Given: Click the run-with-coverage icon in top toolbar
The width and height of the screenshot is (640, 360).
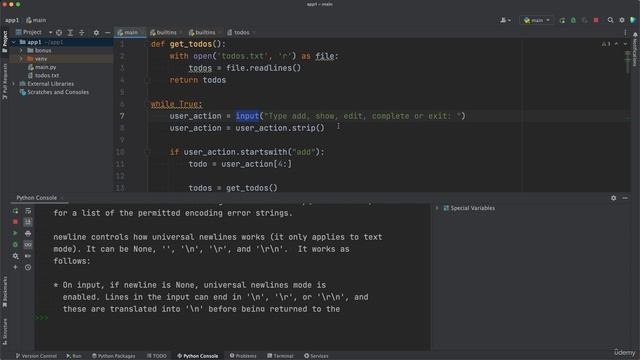Looking at the screenshot, I should click(x=584, y=20).
